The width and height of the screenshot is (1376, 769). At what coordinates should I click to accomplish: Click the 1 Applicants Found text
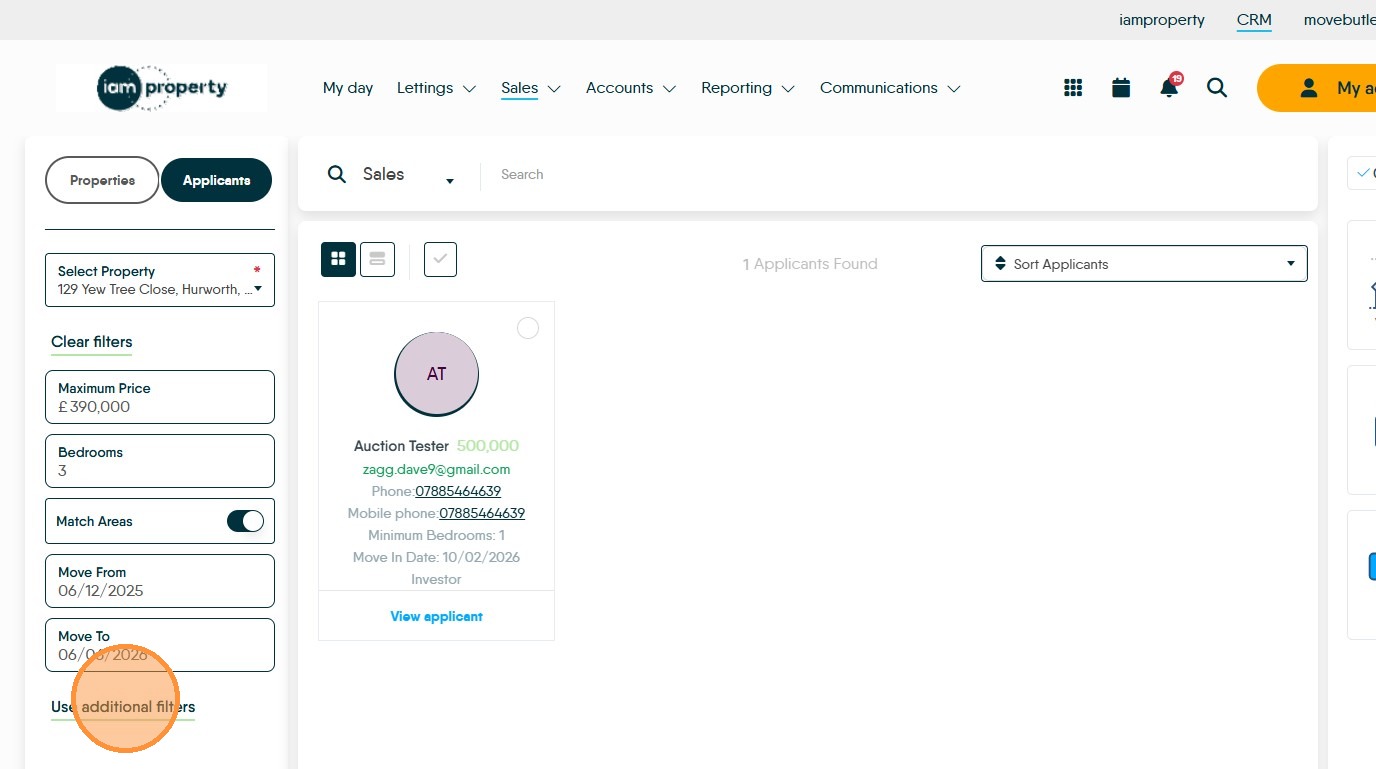[810, 264]
